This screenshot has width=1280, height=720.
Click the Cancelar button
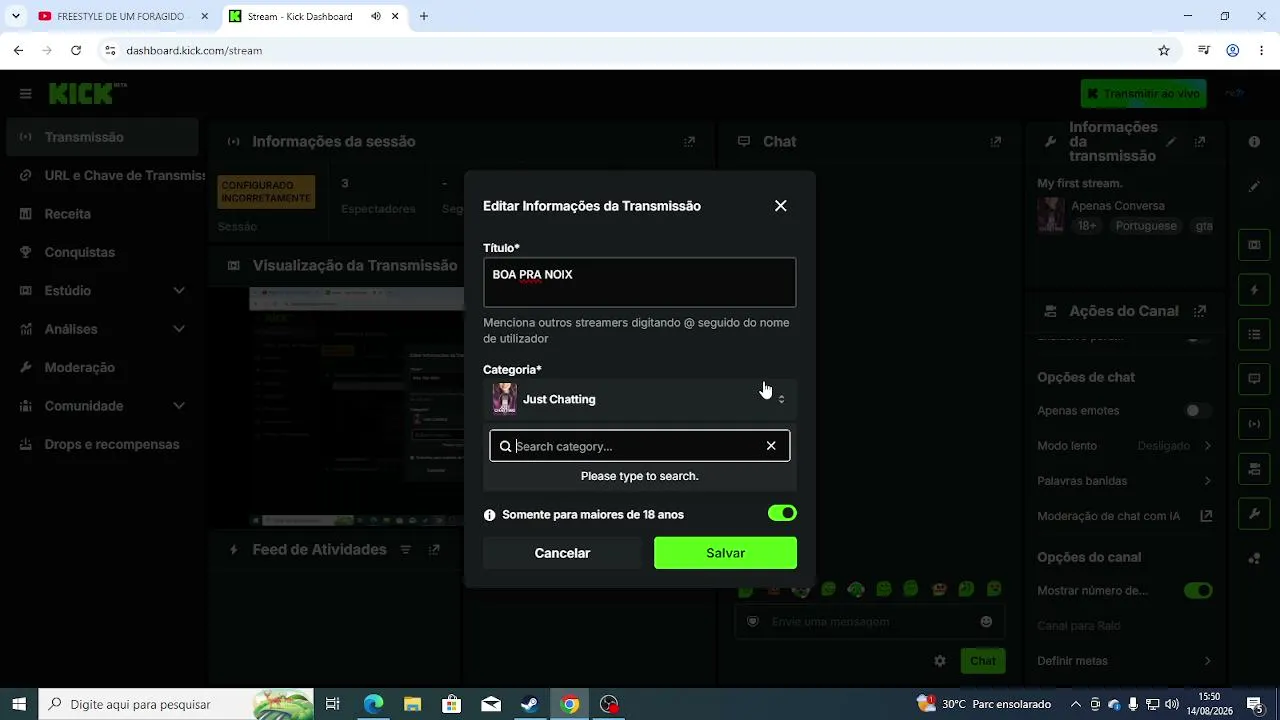click(562, 553)
